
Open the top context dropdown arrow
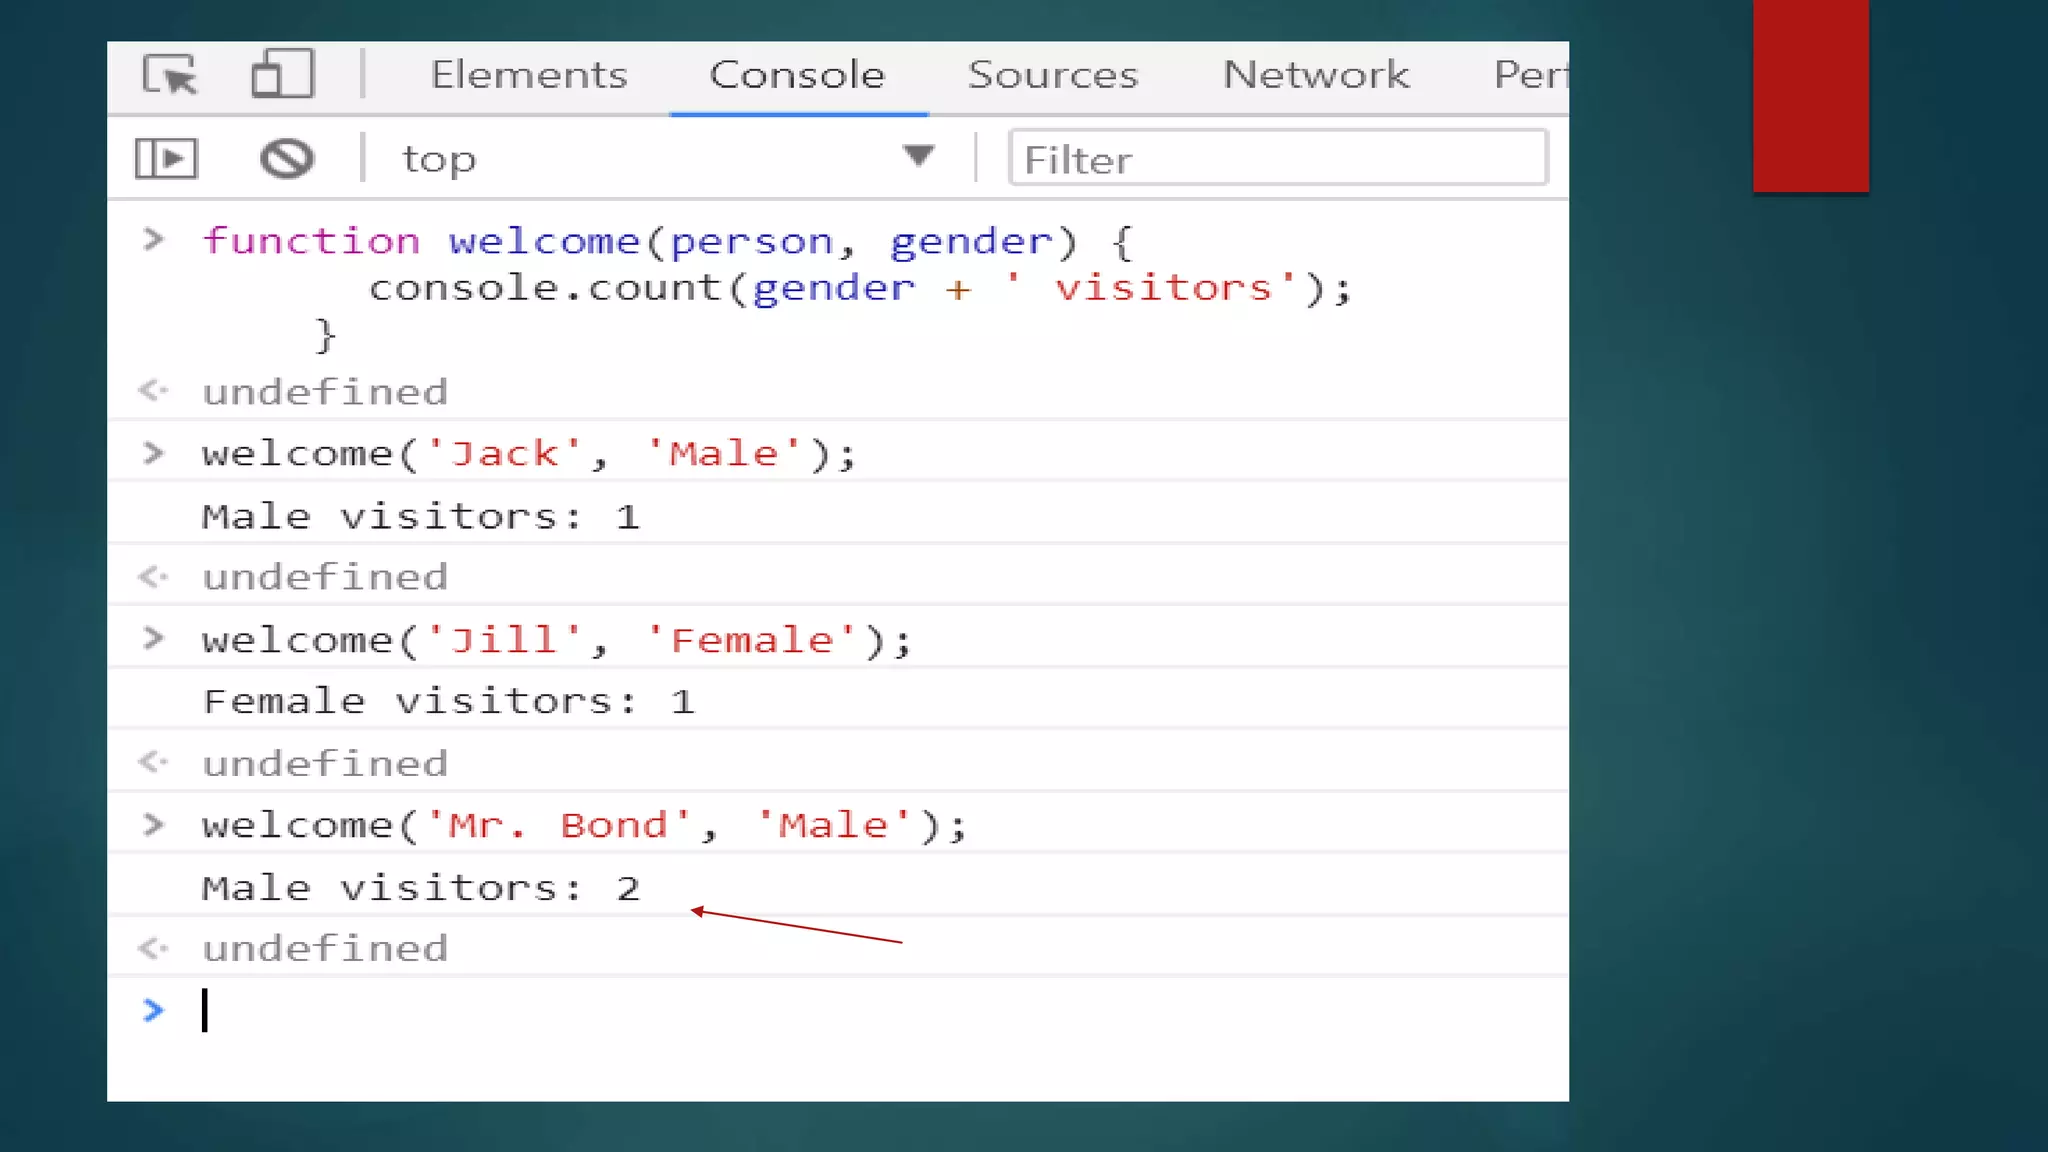tap(918, 157)
